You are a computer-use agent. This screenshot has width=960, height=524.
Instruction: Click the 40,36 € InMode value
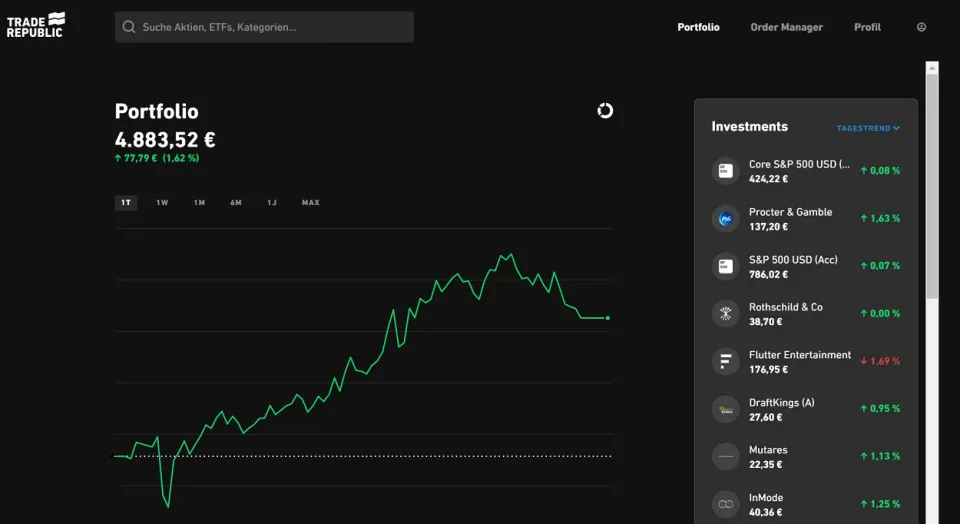[x=765, y=512]
